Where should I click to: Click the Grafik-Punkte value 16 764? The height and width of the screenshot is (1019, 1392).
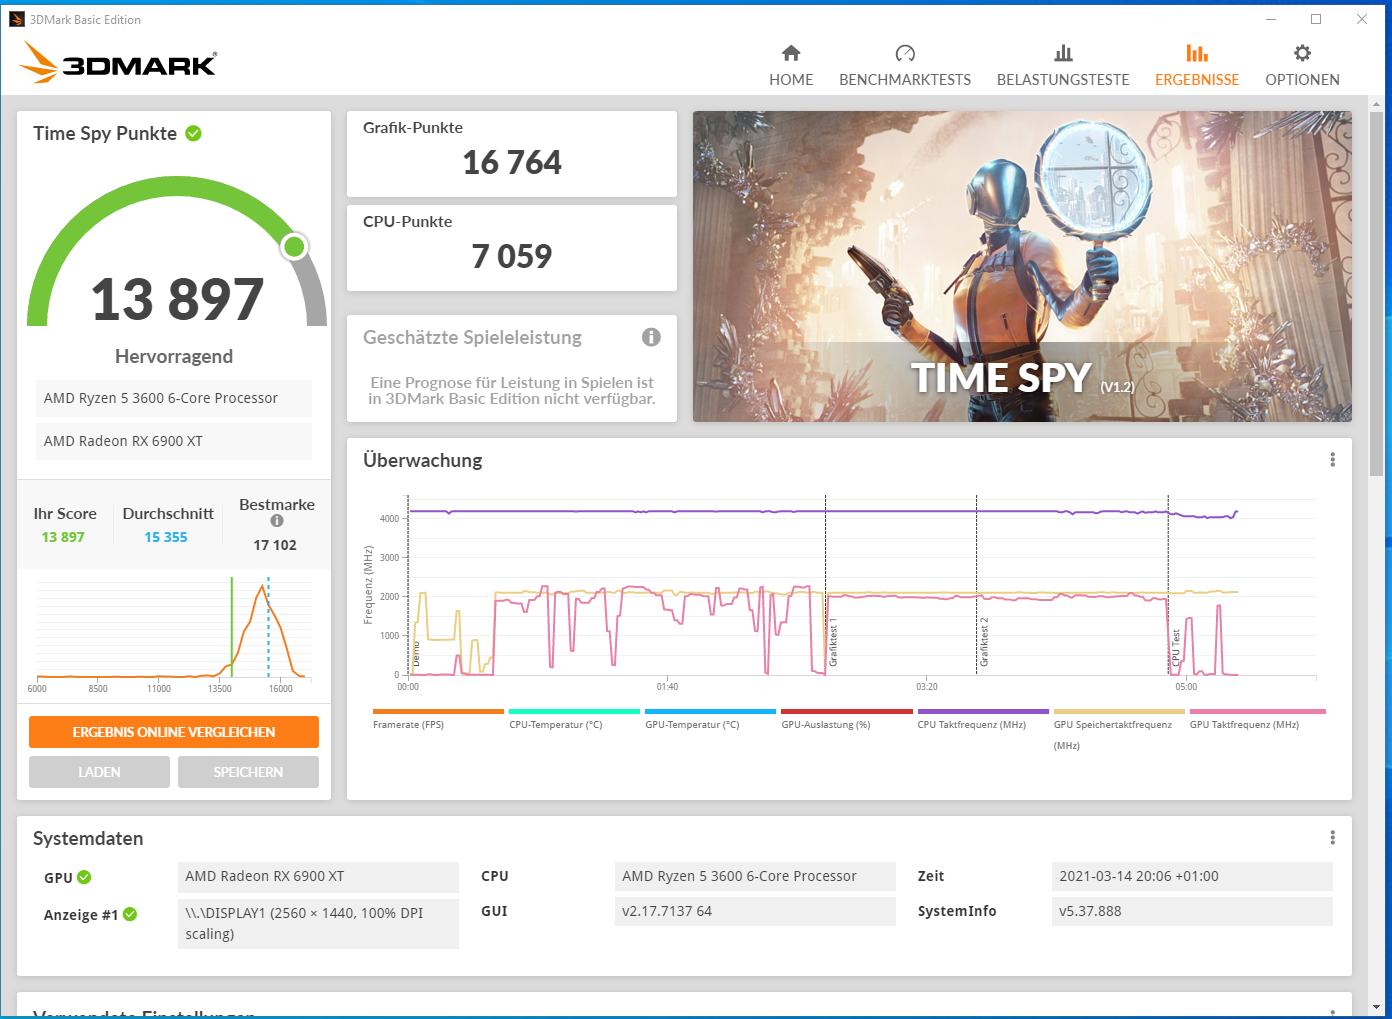pyautogui.click(x=512, y=162)
